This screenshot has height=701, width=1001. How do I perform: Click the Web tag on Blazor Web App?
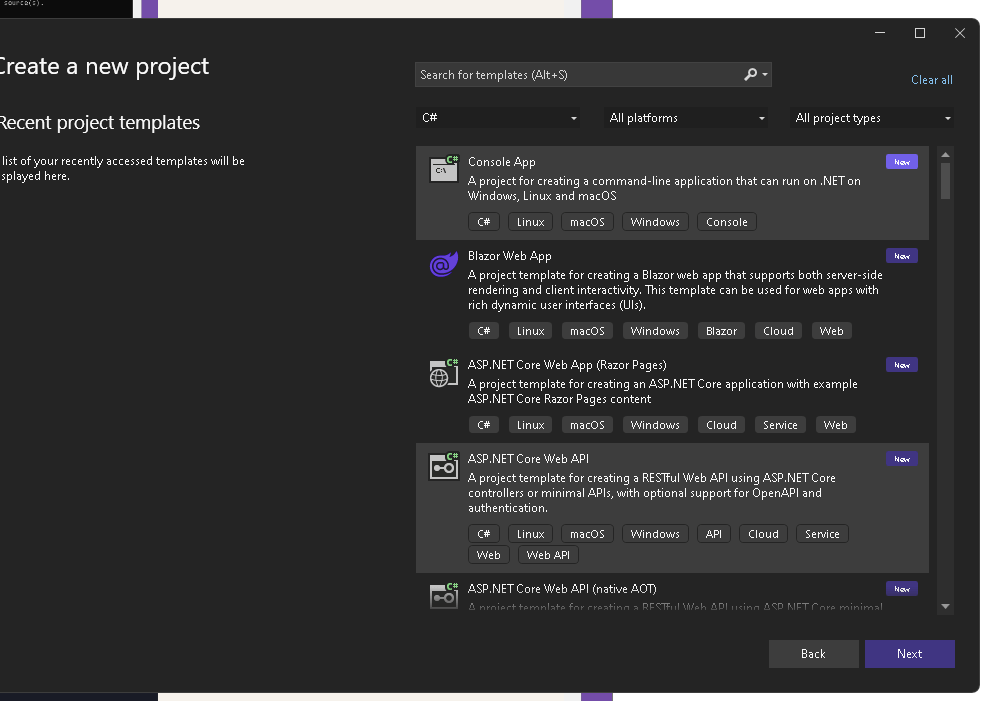click(831, 331)
